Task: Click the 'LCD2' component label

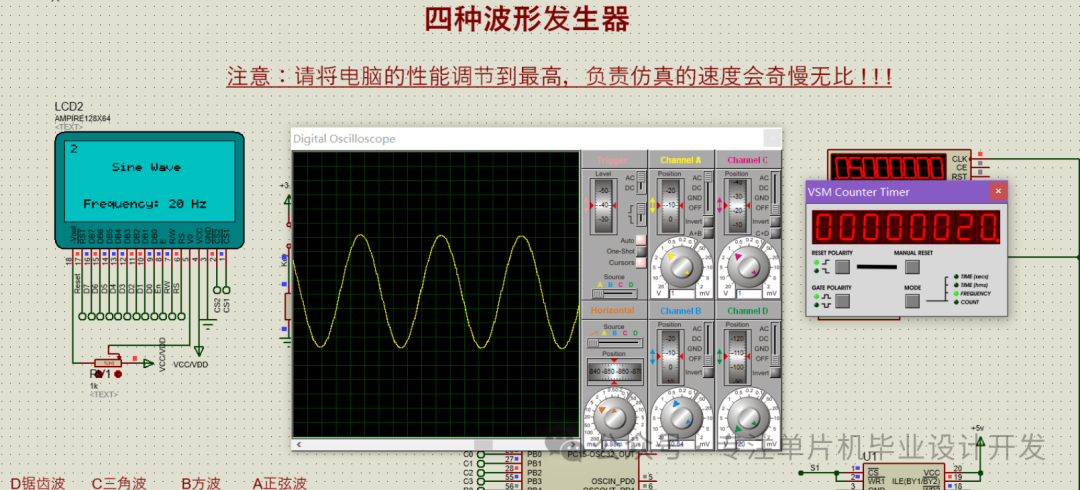Action: point(69,107)
